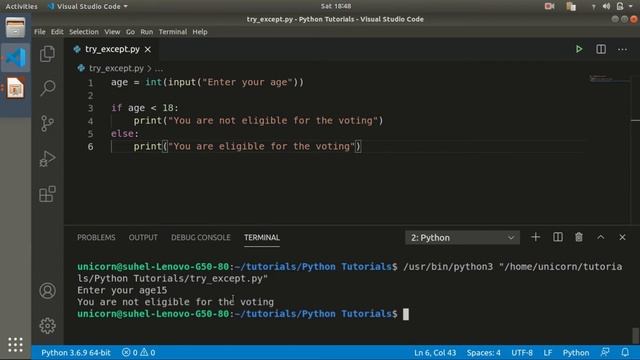Open Run and Debug view
The image size is (640, 360).
coord(47,159)
